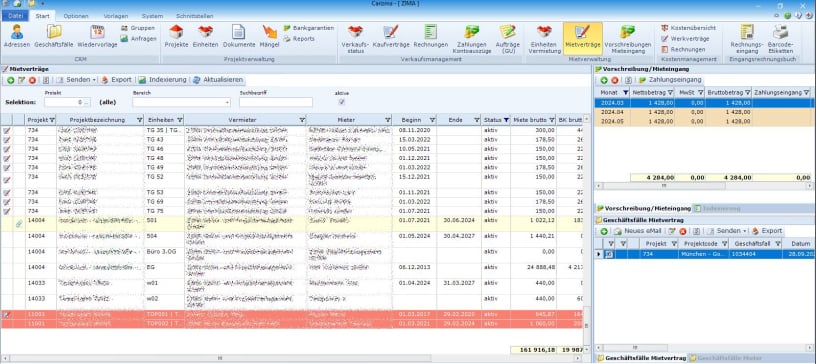Open the Vermieter column filter dropdown
The width and height of the screenshot is (816, 364).
pyautogui.click(x=302, y=120)
